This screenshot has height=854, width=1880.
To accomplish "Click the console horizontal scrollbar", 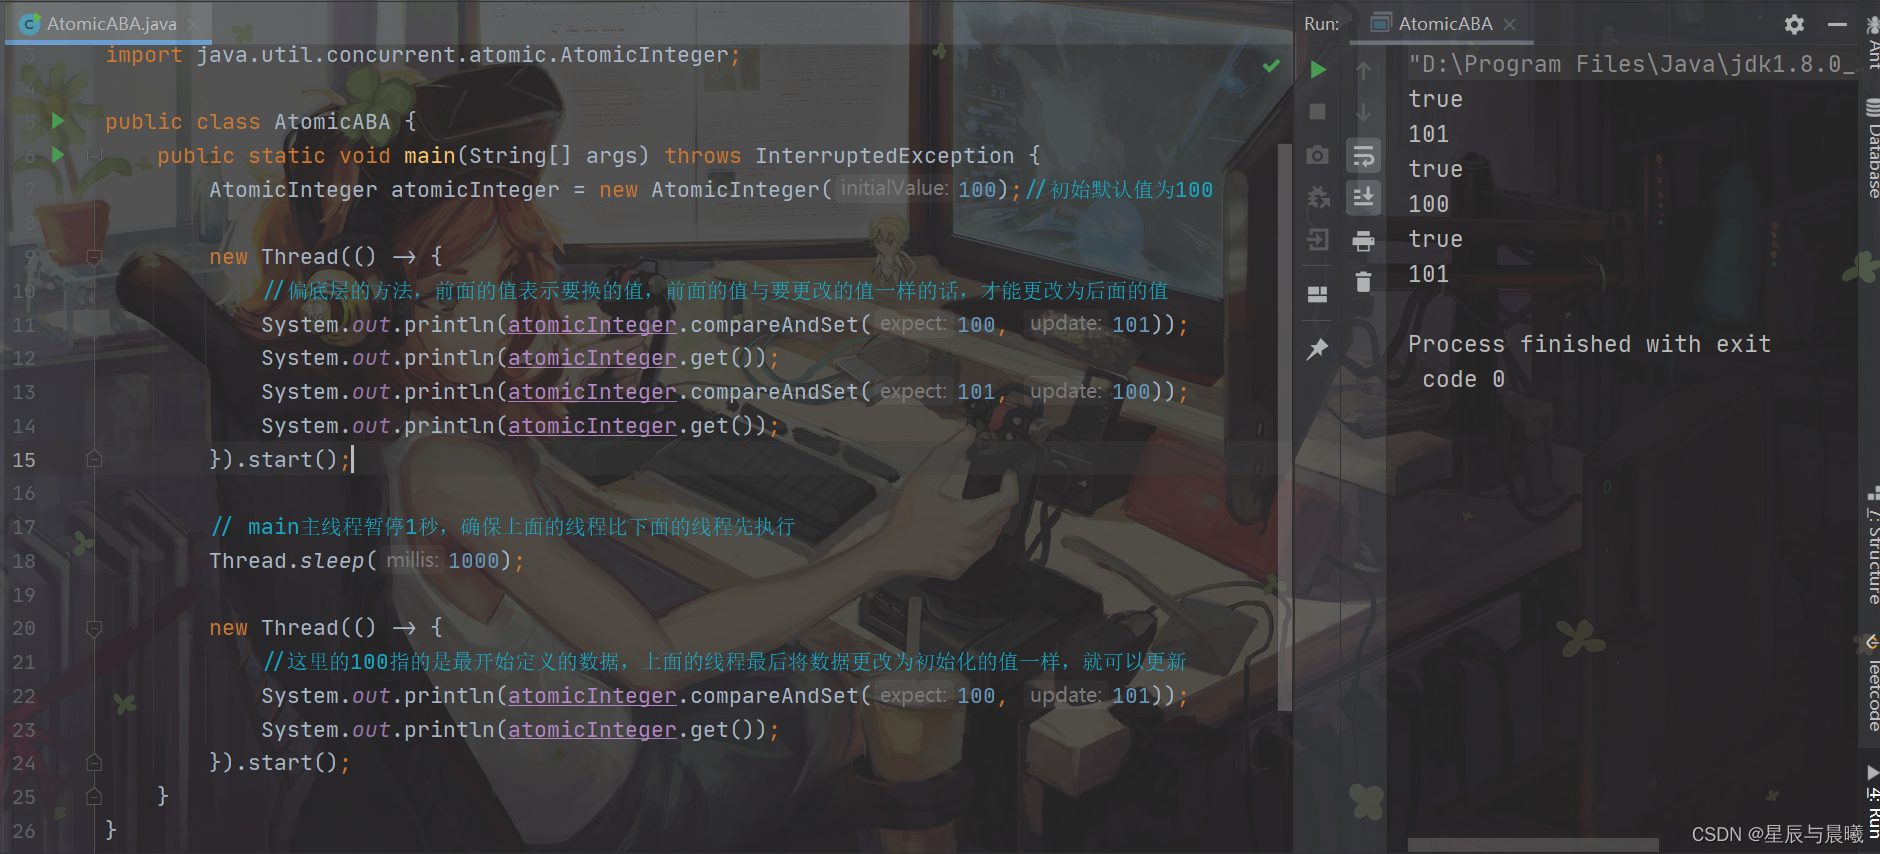I will (1532, 845).
